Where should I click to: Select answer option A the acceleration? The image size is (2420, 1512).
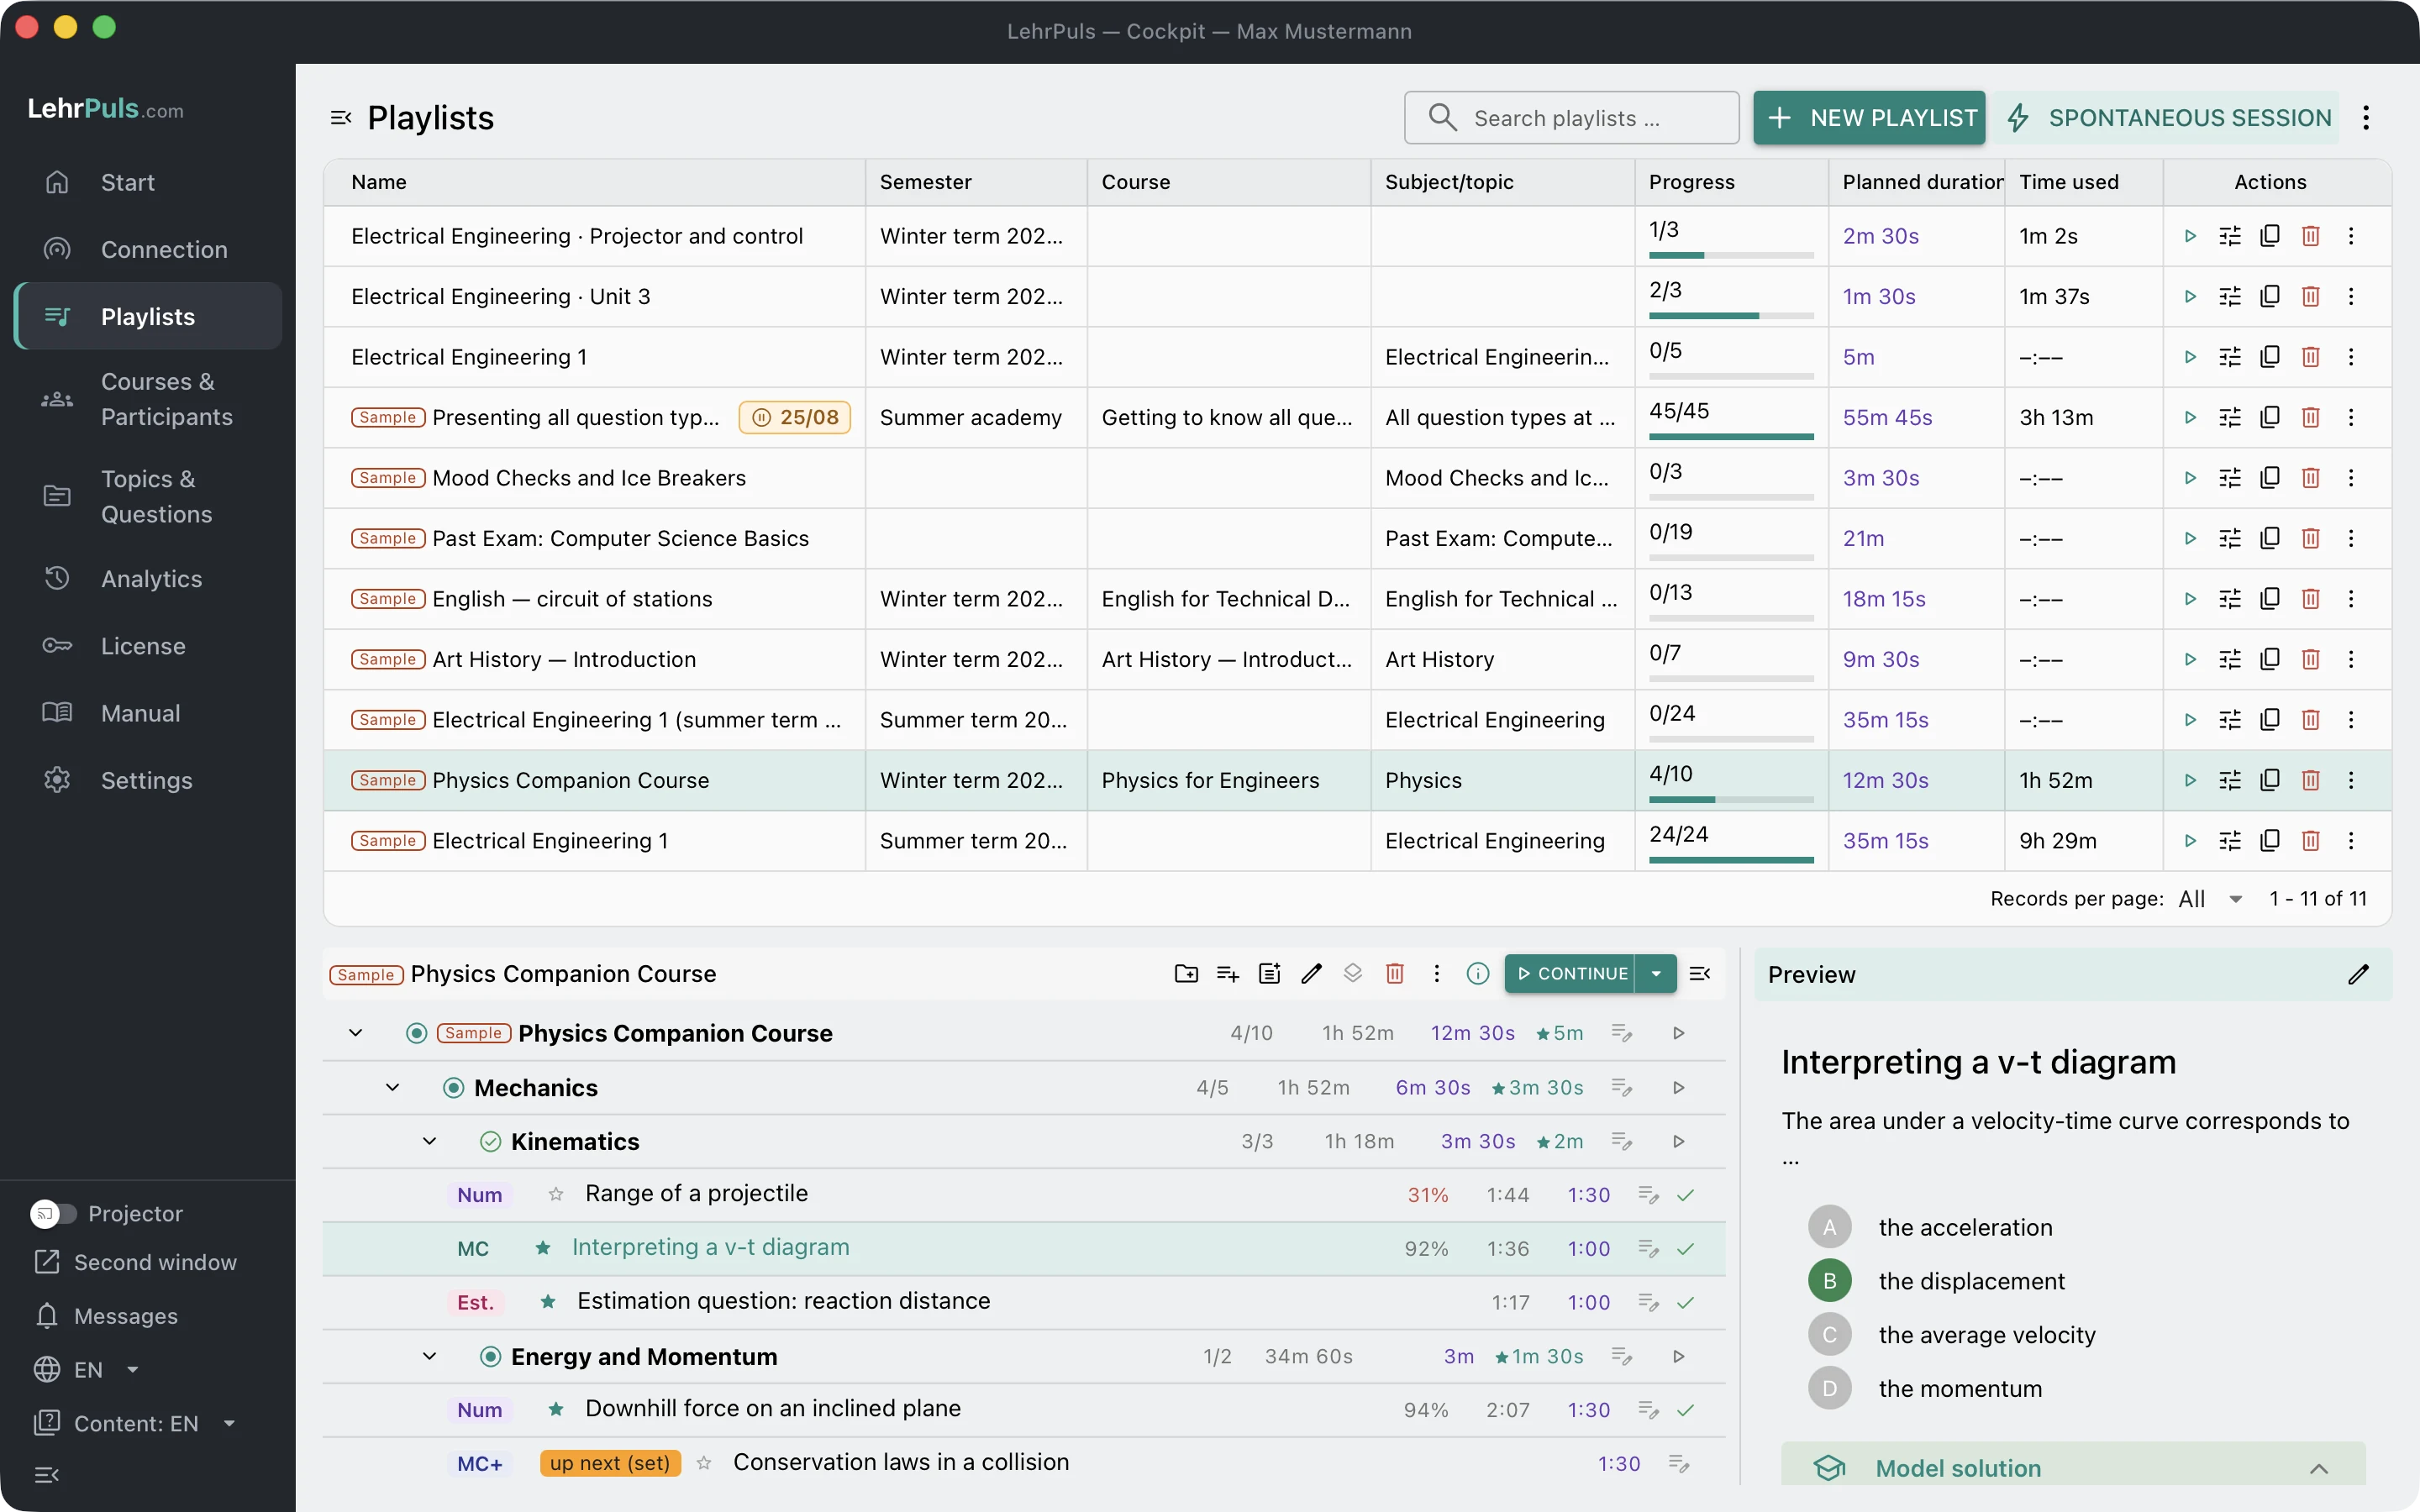(1830, 1227)
